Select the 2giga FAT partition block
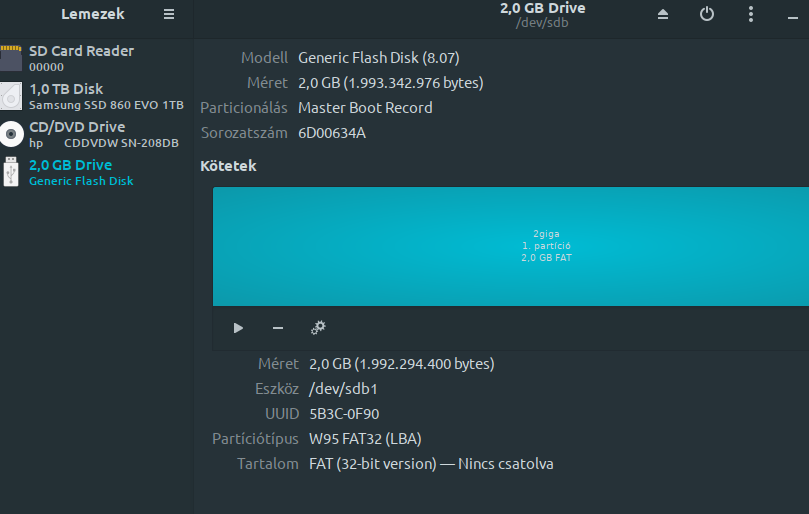 click(510, 246)
